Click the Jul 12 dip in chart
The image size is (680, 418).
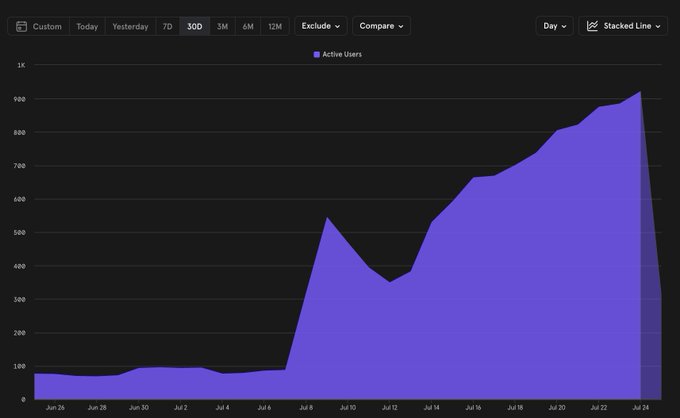(x=389, y=282)
